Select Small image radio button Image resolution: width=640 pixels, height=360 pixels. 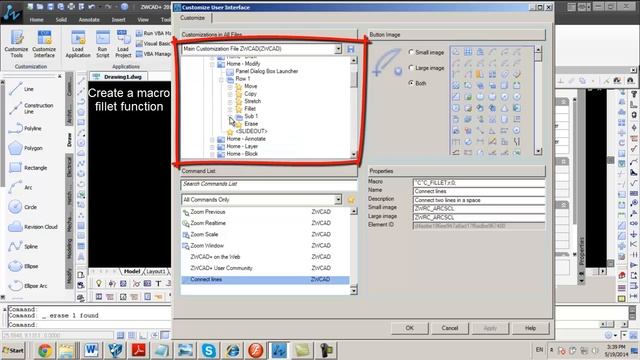[411, 52]
